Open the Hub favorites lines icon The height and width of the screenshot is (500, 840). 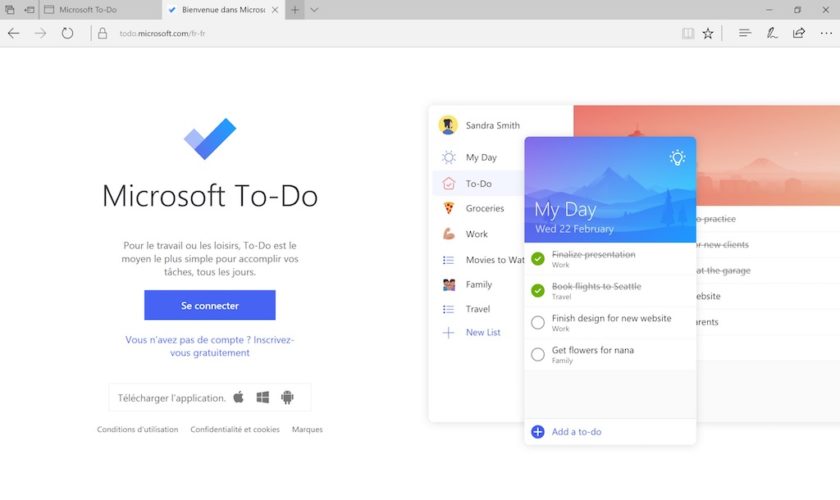[x=745, y=33]
